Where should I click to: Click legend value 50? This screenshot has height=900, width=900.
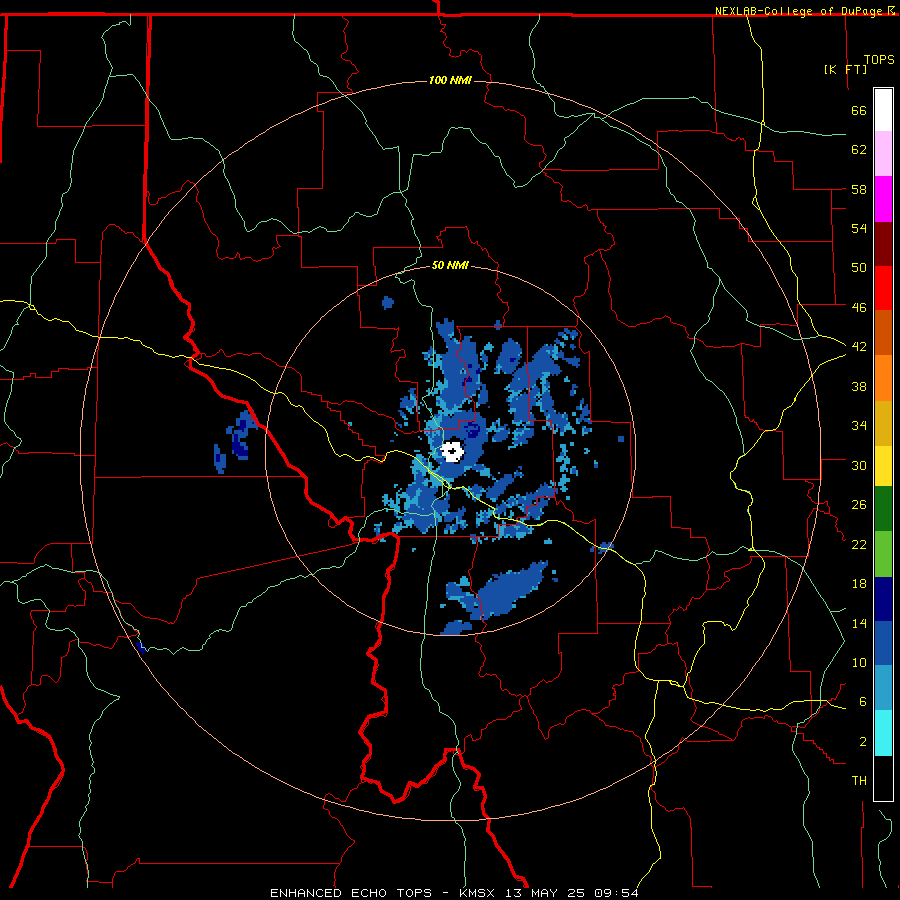coord(859,267)
